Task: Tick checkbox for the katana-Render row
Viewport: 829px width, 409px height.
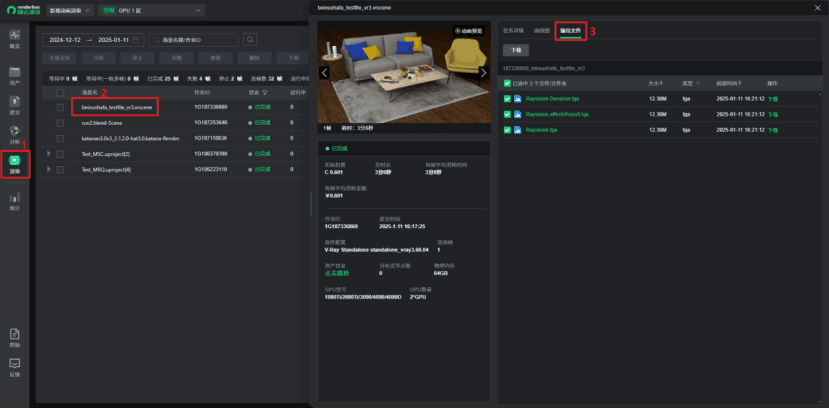Action: point(60,138)
